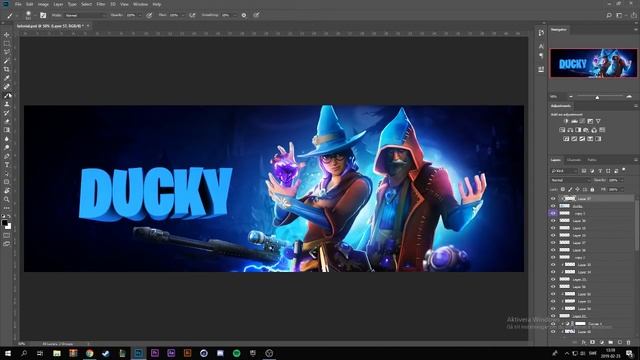Select the Clone Stamp tool
The height and width of the screenshot is (360, 640).
click(7, 104)
